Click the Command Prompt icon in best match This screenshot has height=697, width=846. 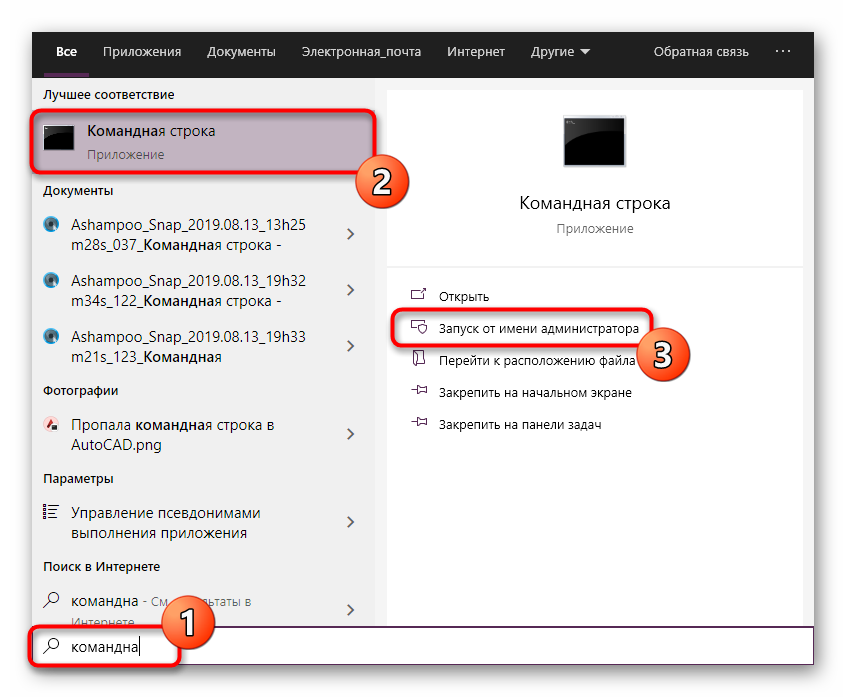[x=59, y=140]
